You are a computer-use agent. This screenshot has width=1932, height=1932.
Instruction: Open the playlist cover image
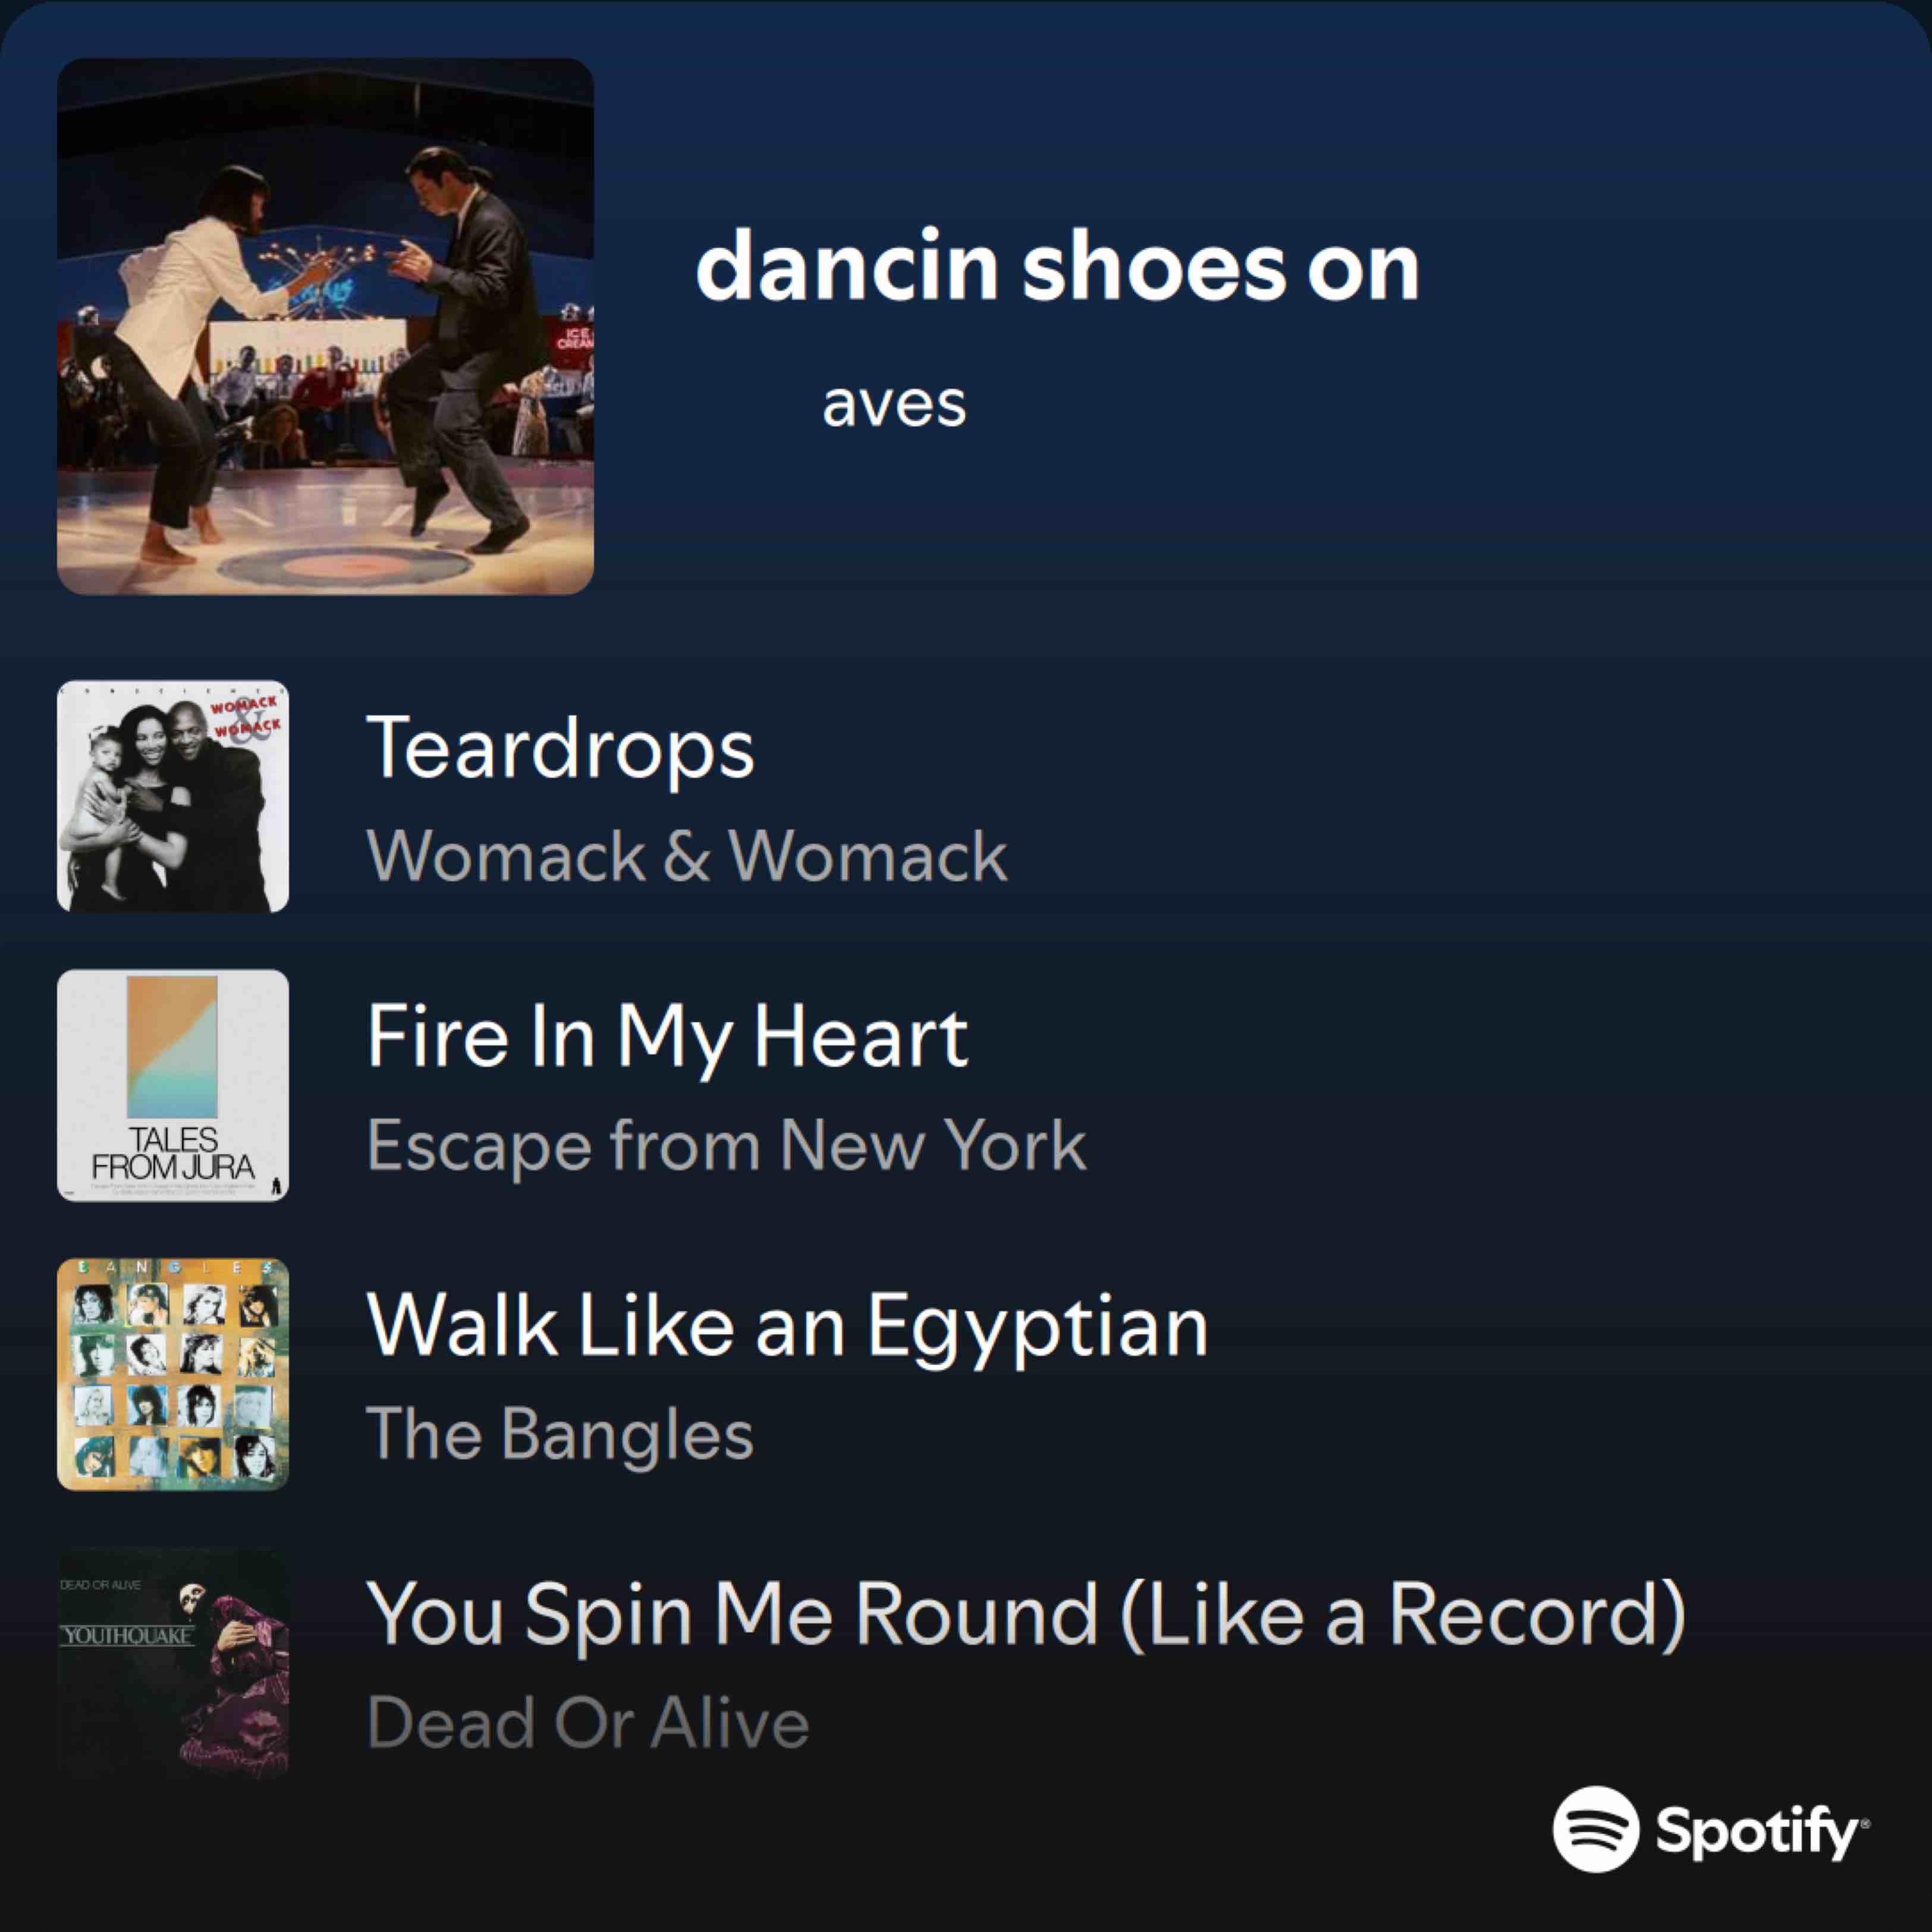(x=325, y=326)
